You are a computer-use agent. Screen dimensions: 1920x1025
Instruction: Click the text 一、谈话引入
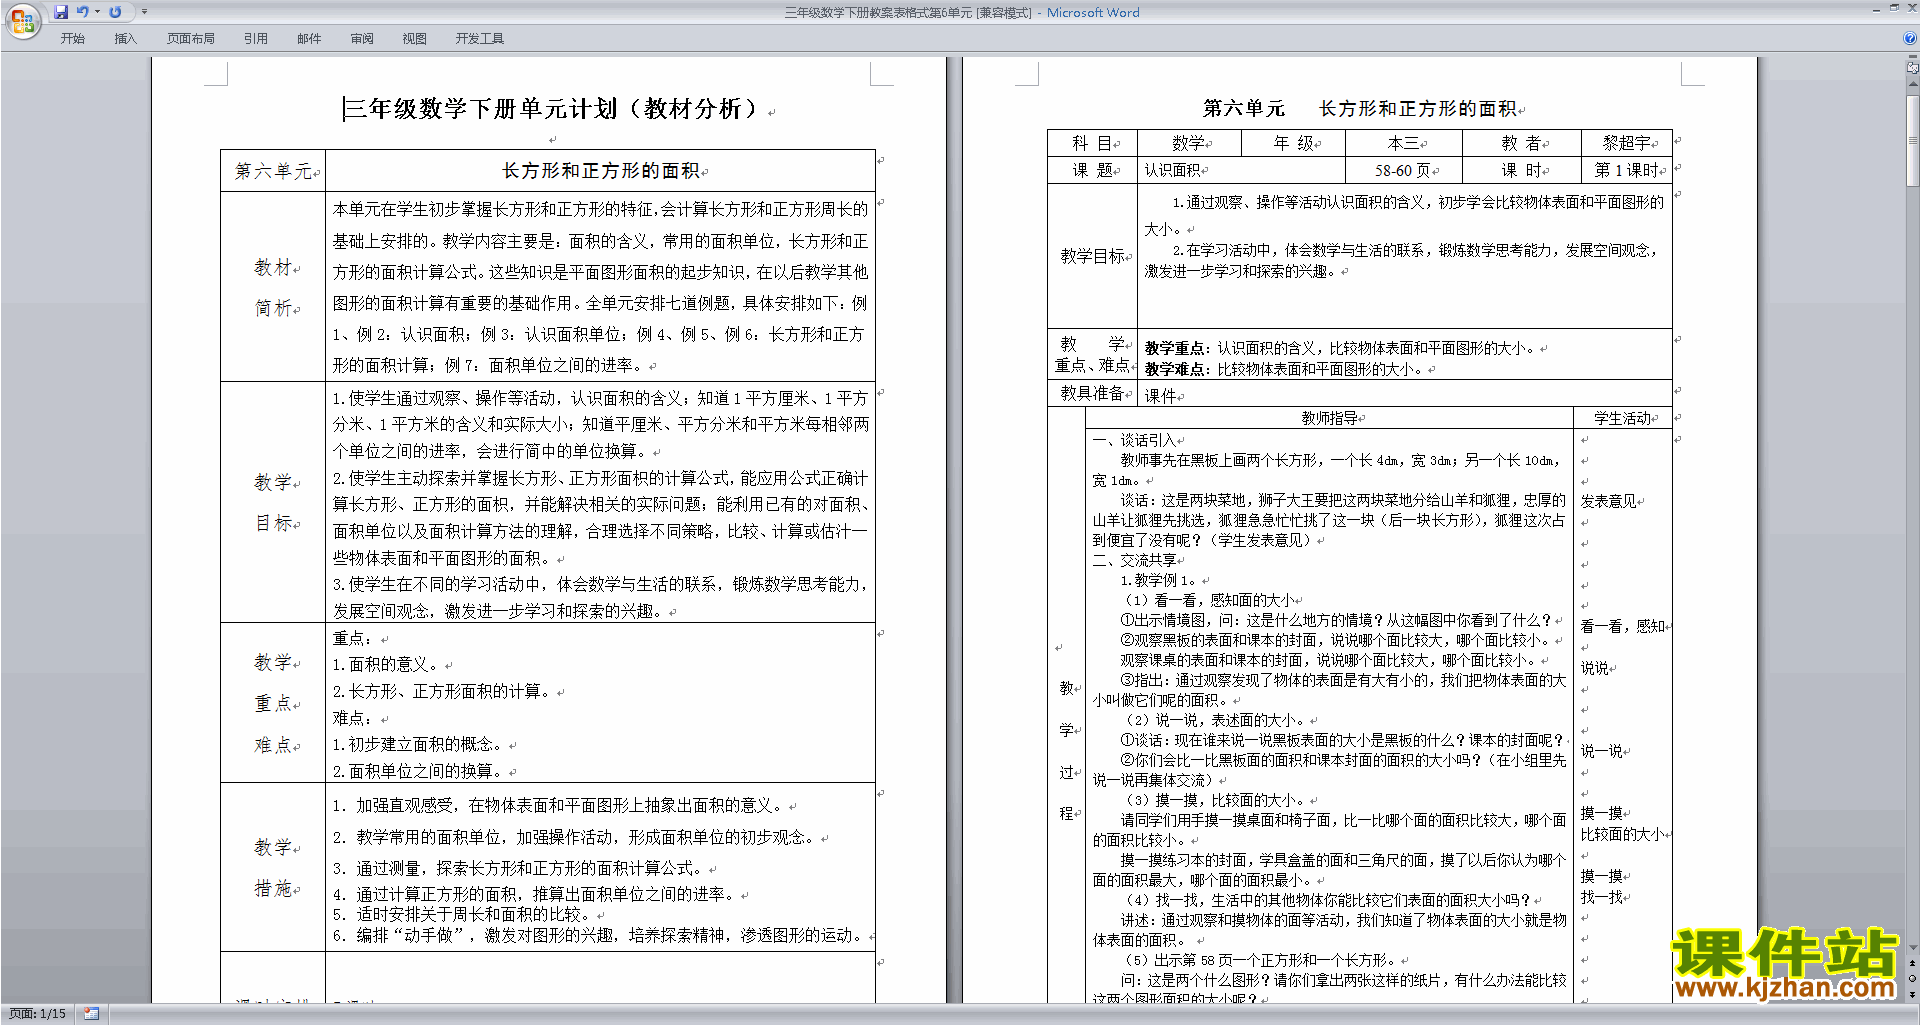(x=1134, y=440)
